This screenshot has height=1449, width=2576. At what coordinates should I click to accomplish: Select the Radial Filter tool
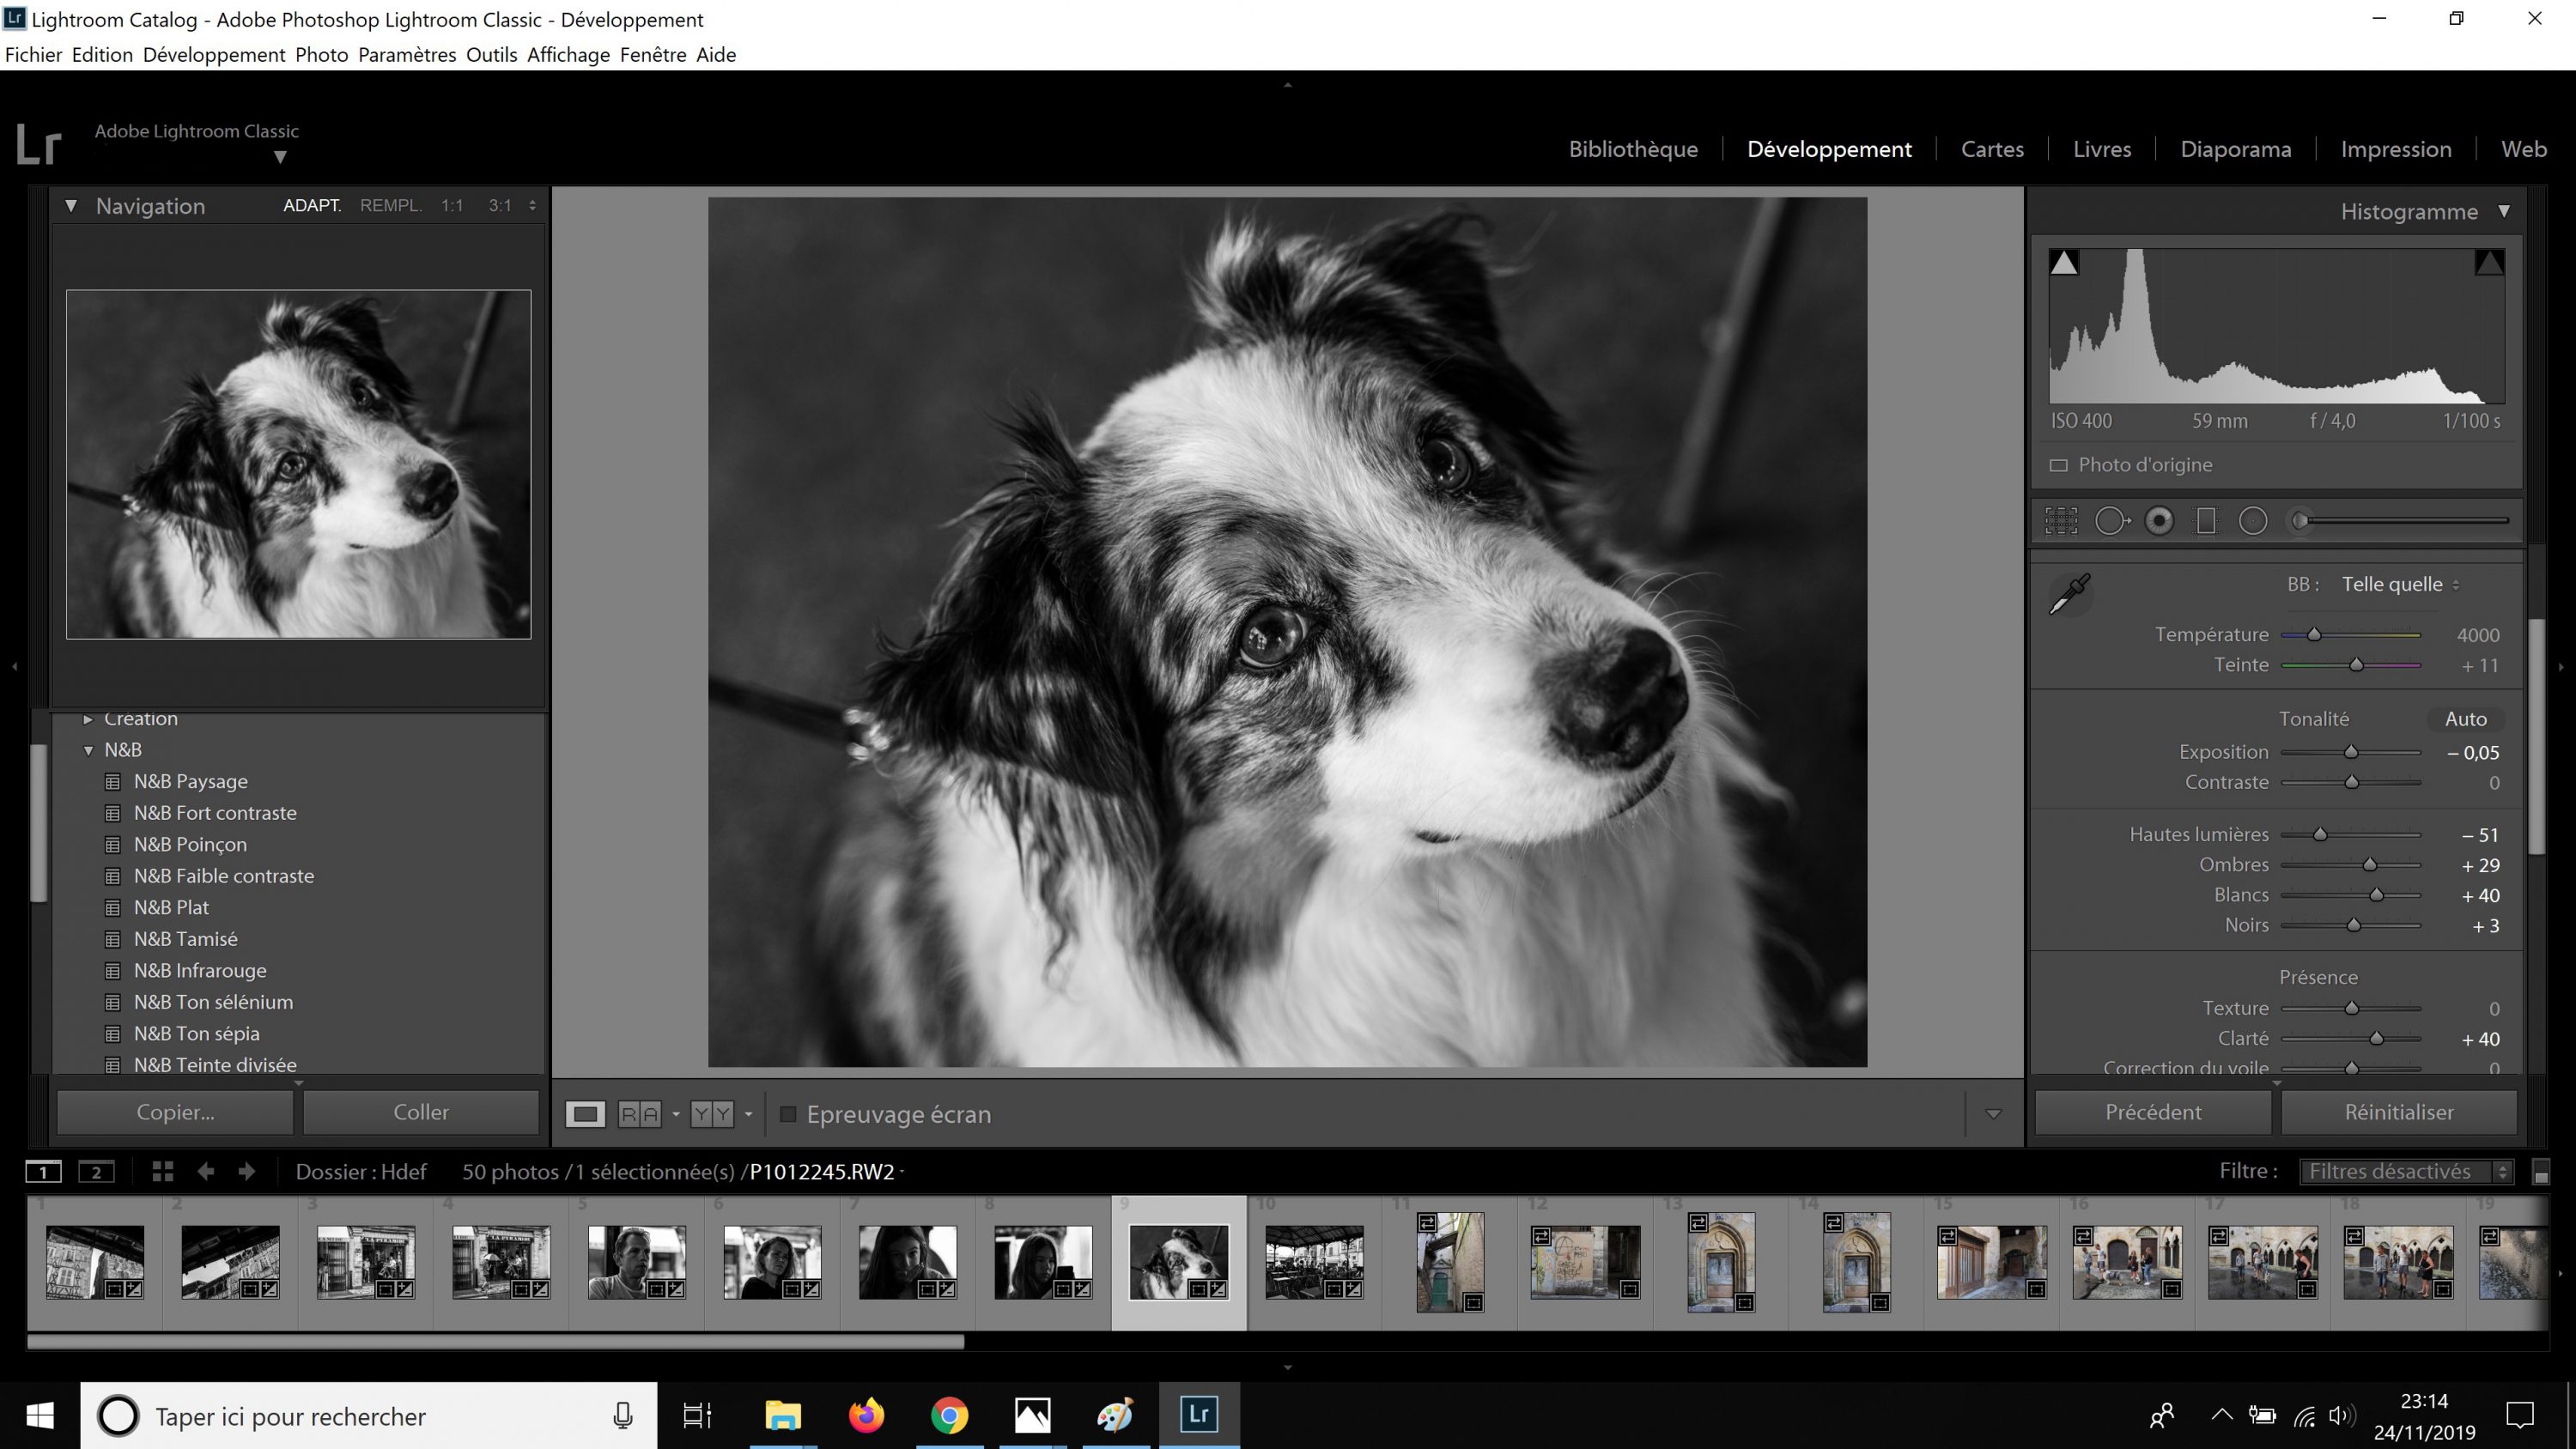click(2253, 521)
